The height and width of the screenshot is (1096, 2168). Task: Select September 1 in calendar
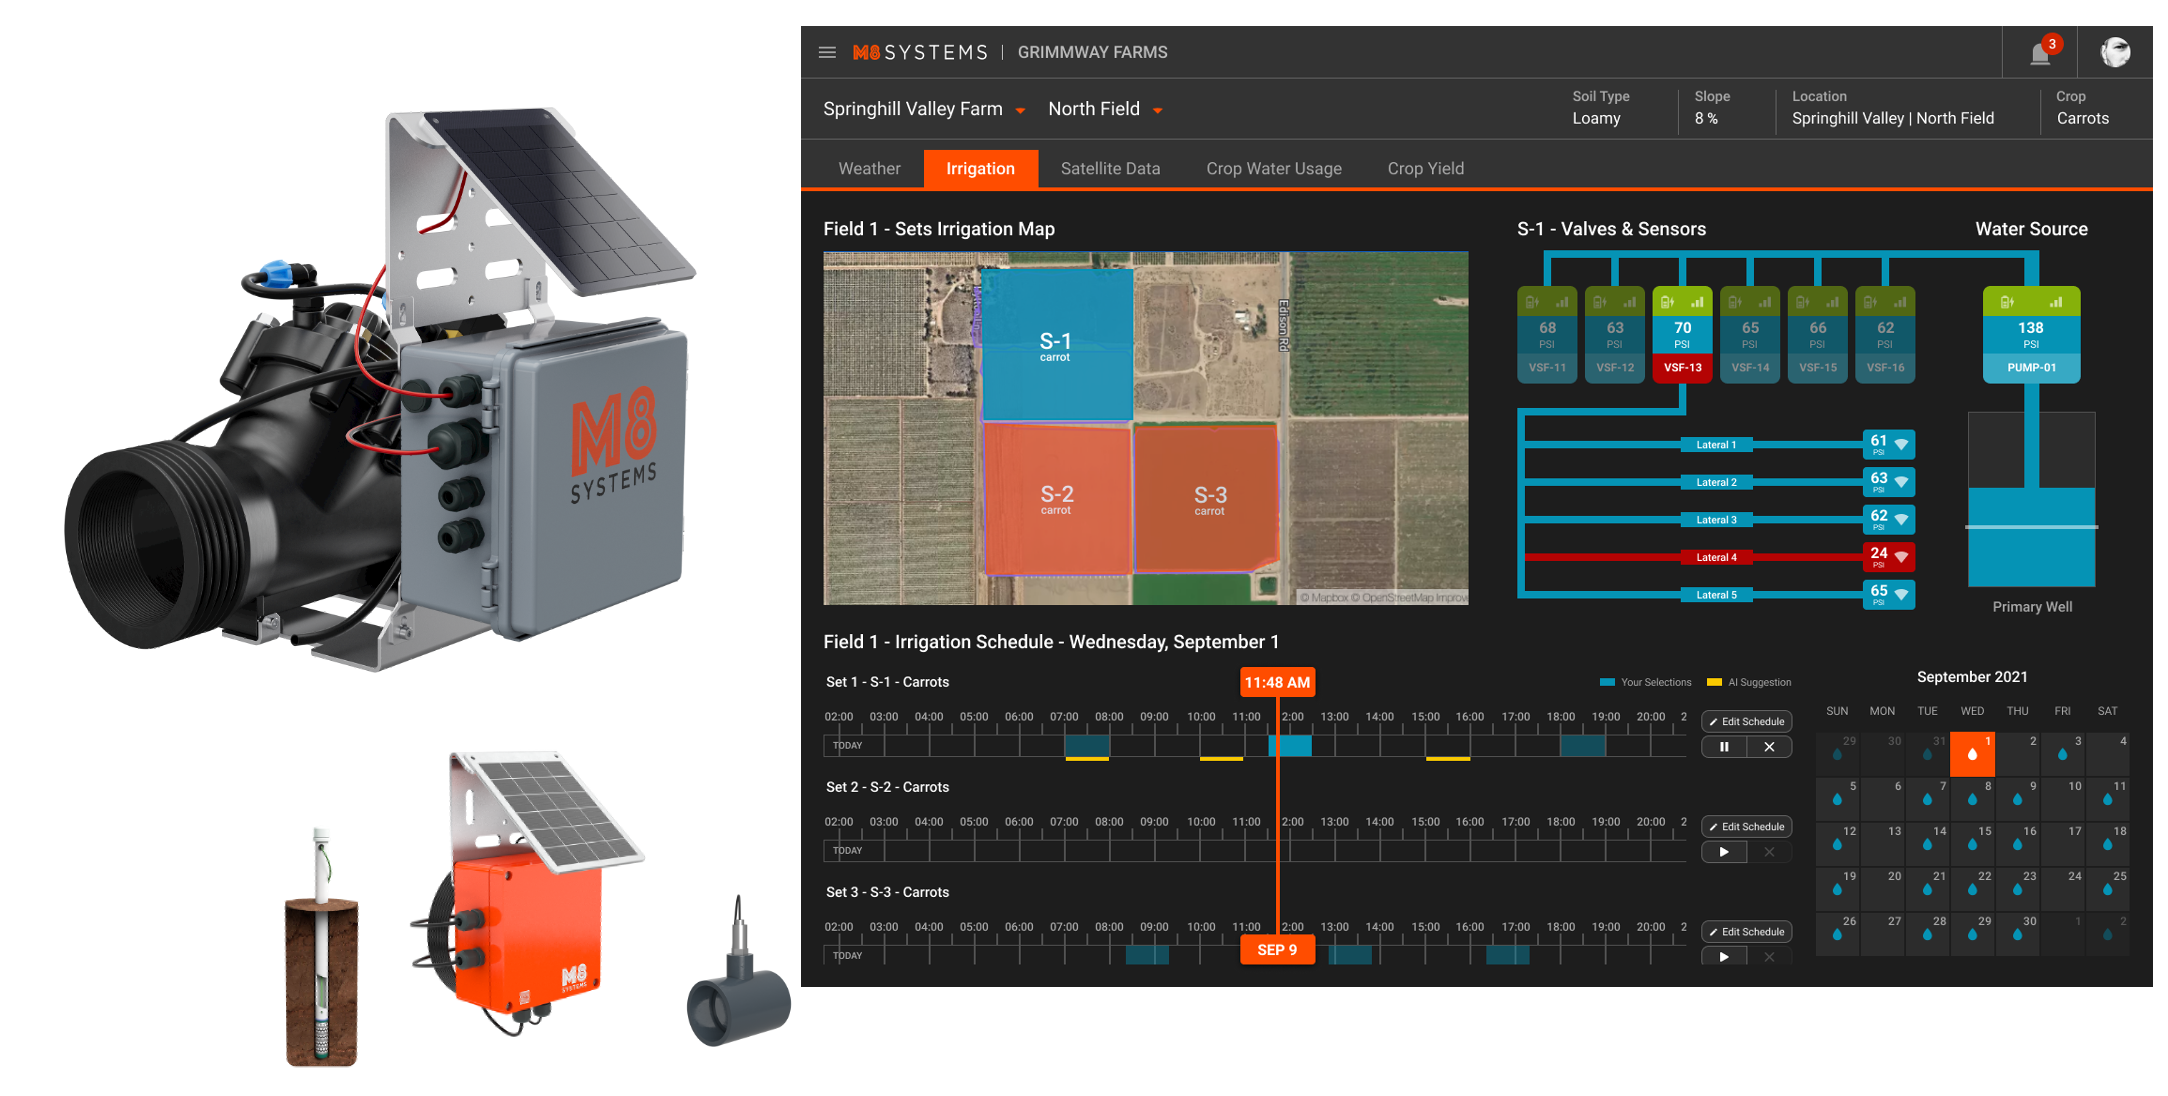tap(1972, 754)
